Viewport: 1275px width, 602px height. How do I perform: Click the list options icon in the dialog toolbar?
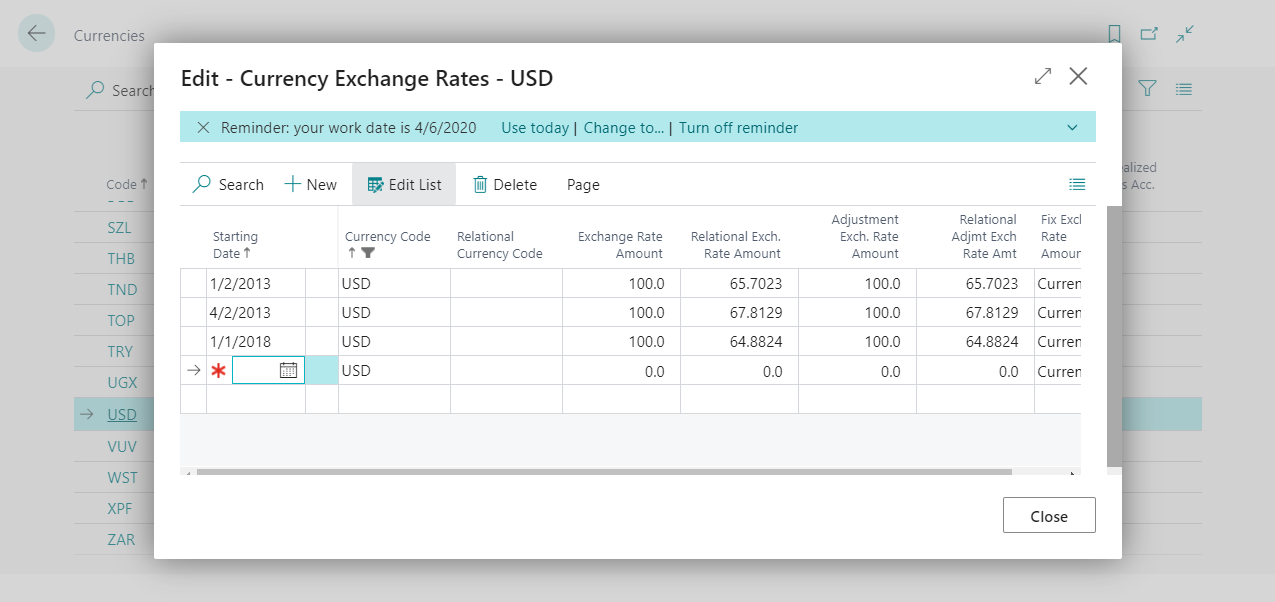[x=1077, y=184]
